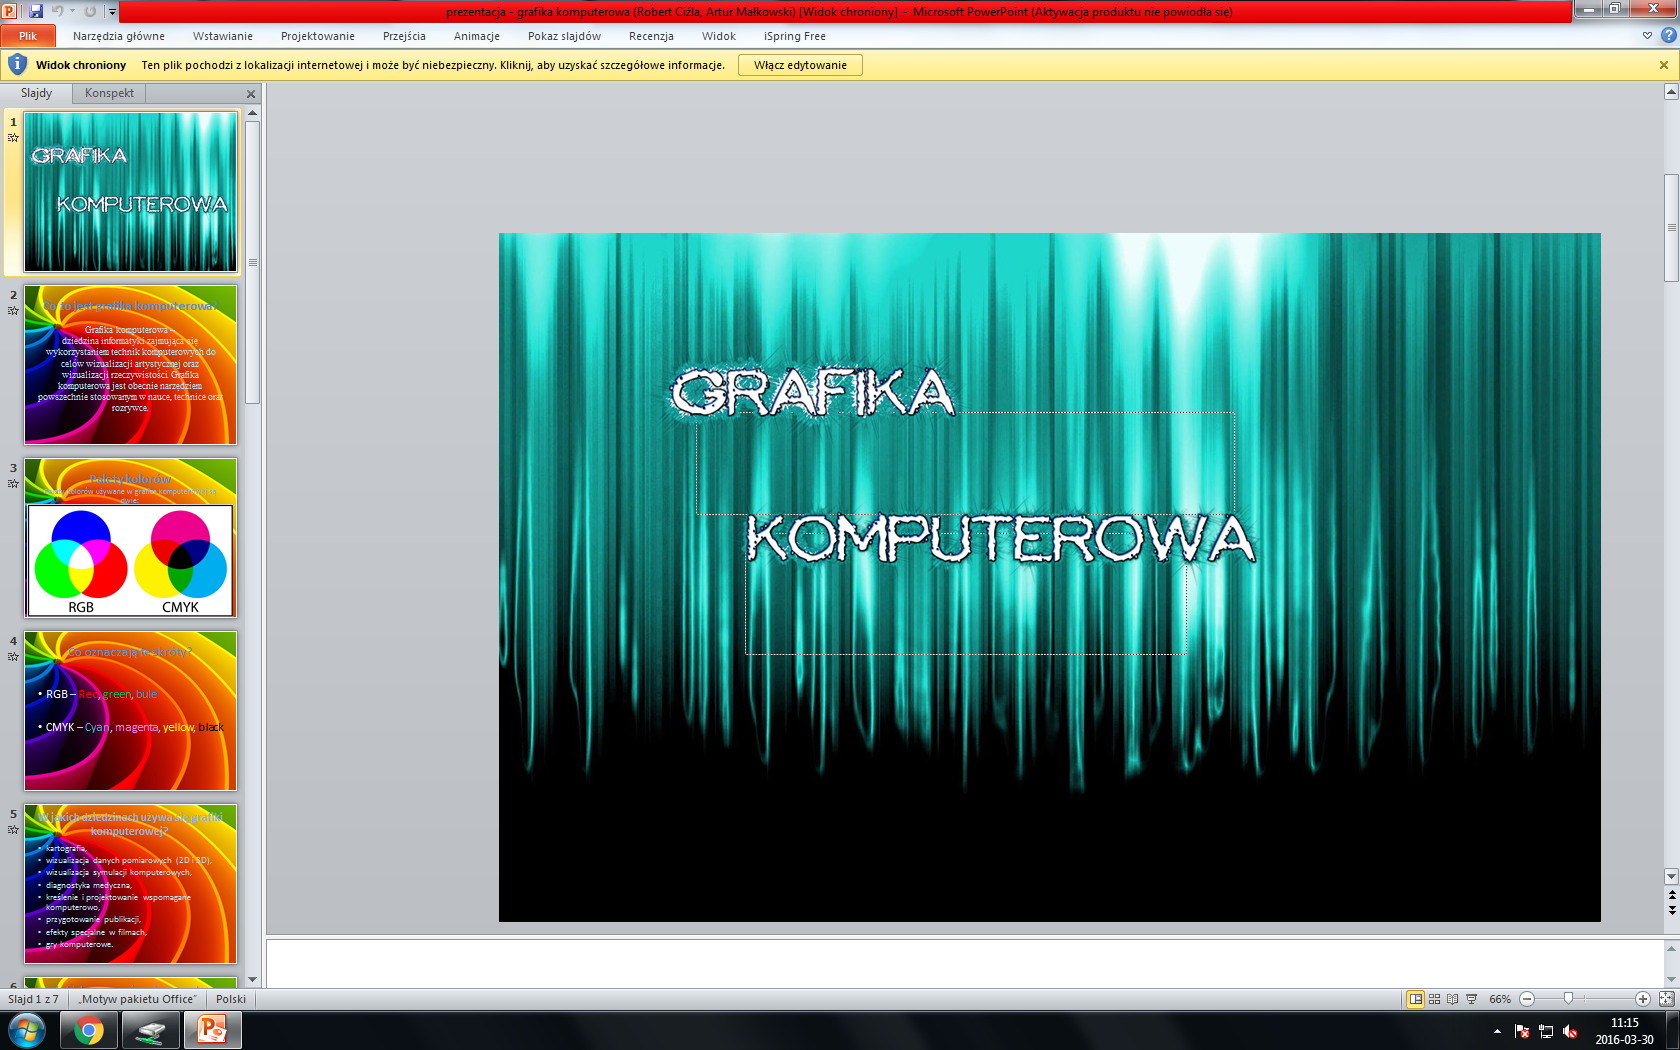Switch to the Konspekt outline tab
The image size is (1680, 1050).
109,93
